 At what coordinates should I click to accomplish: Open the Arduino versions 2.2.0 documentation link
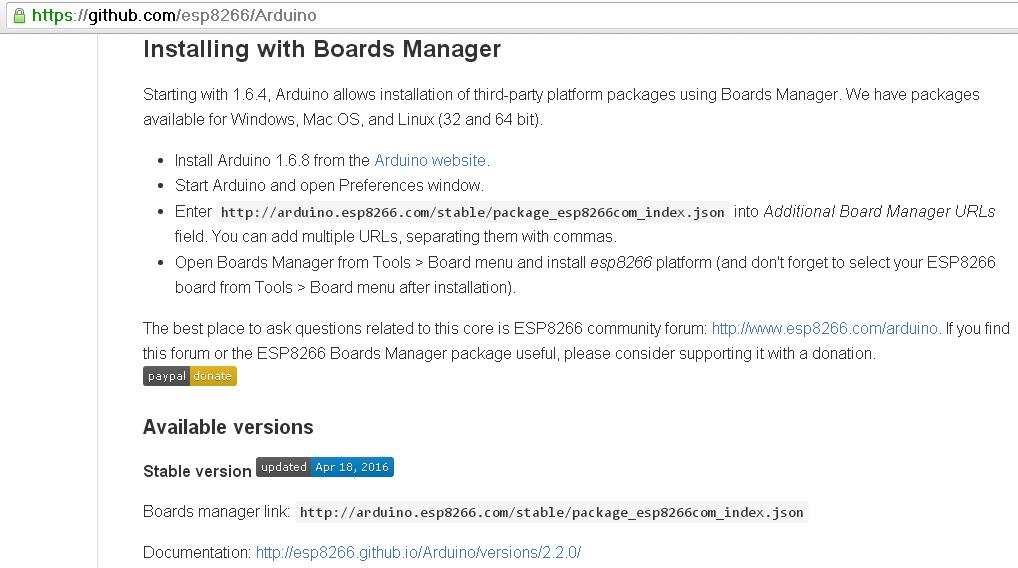tap(418, 552)
